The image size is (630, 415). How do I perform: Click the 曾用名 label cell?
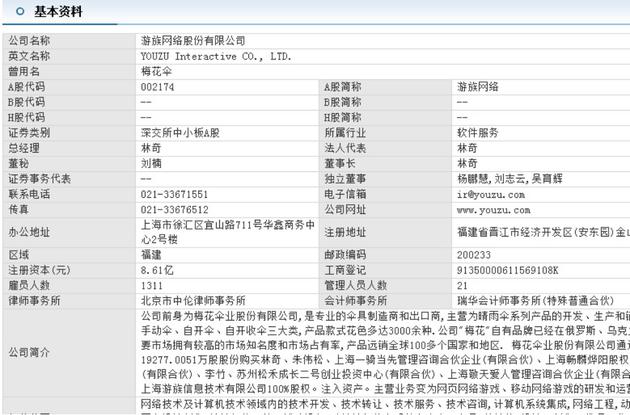coord(69,72)
